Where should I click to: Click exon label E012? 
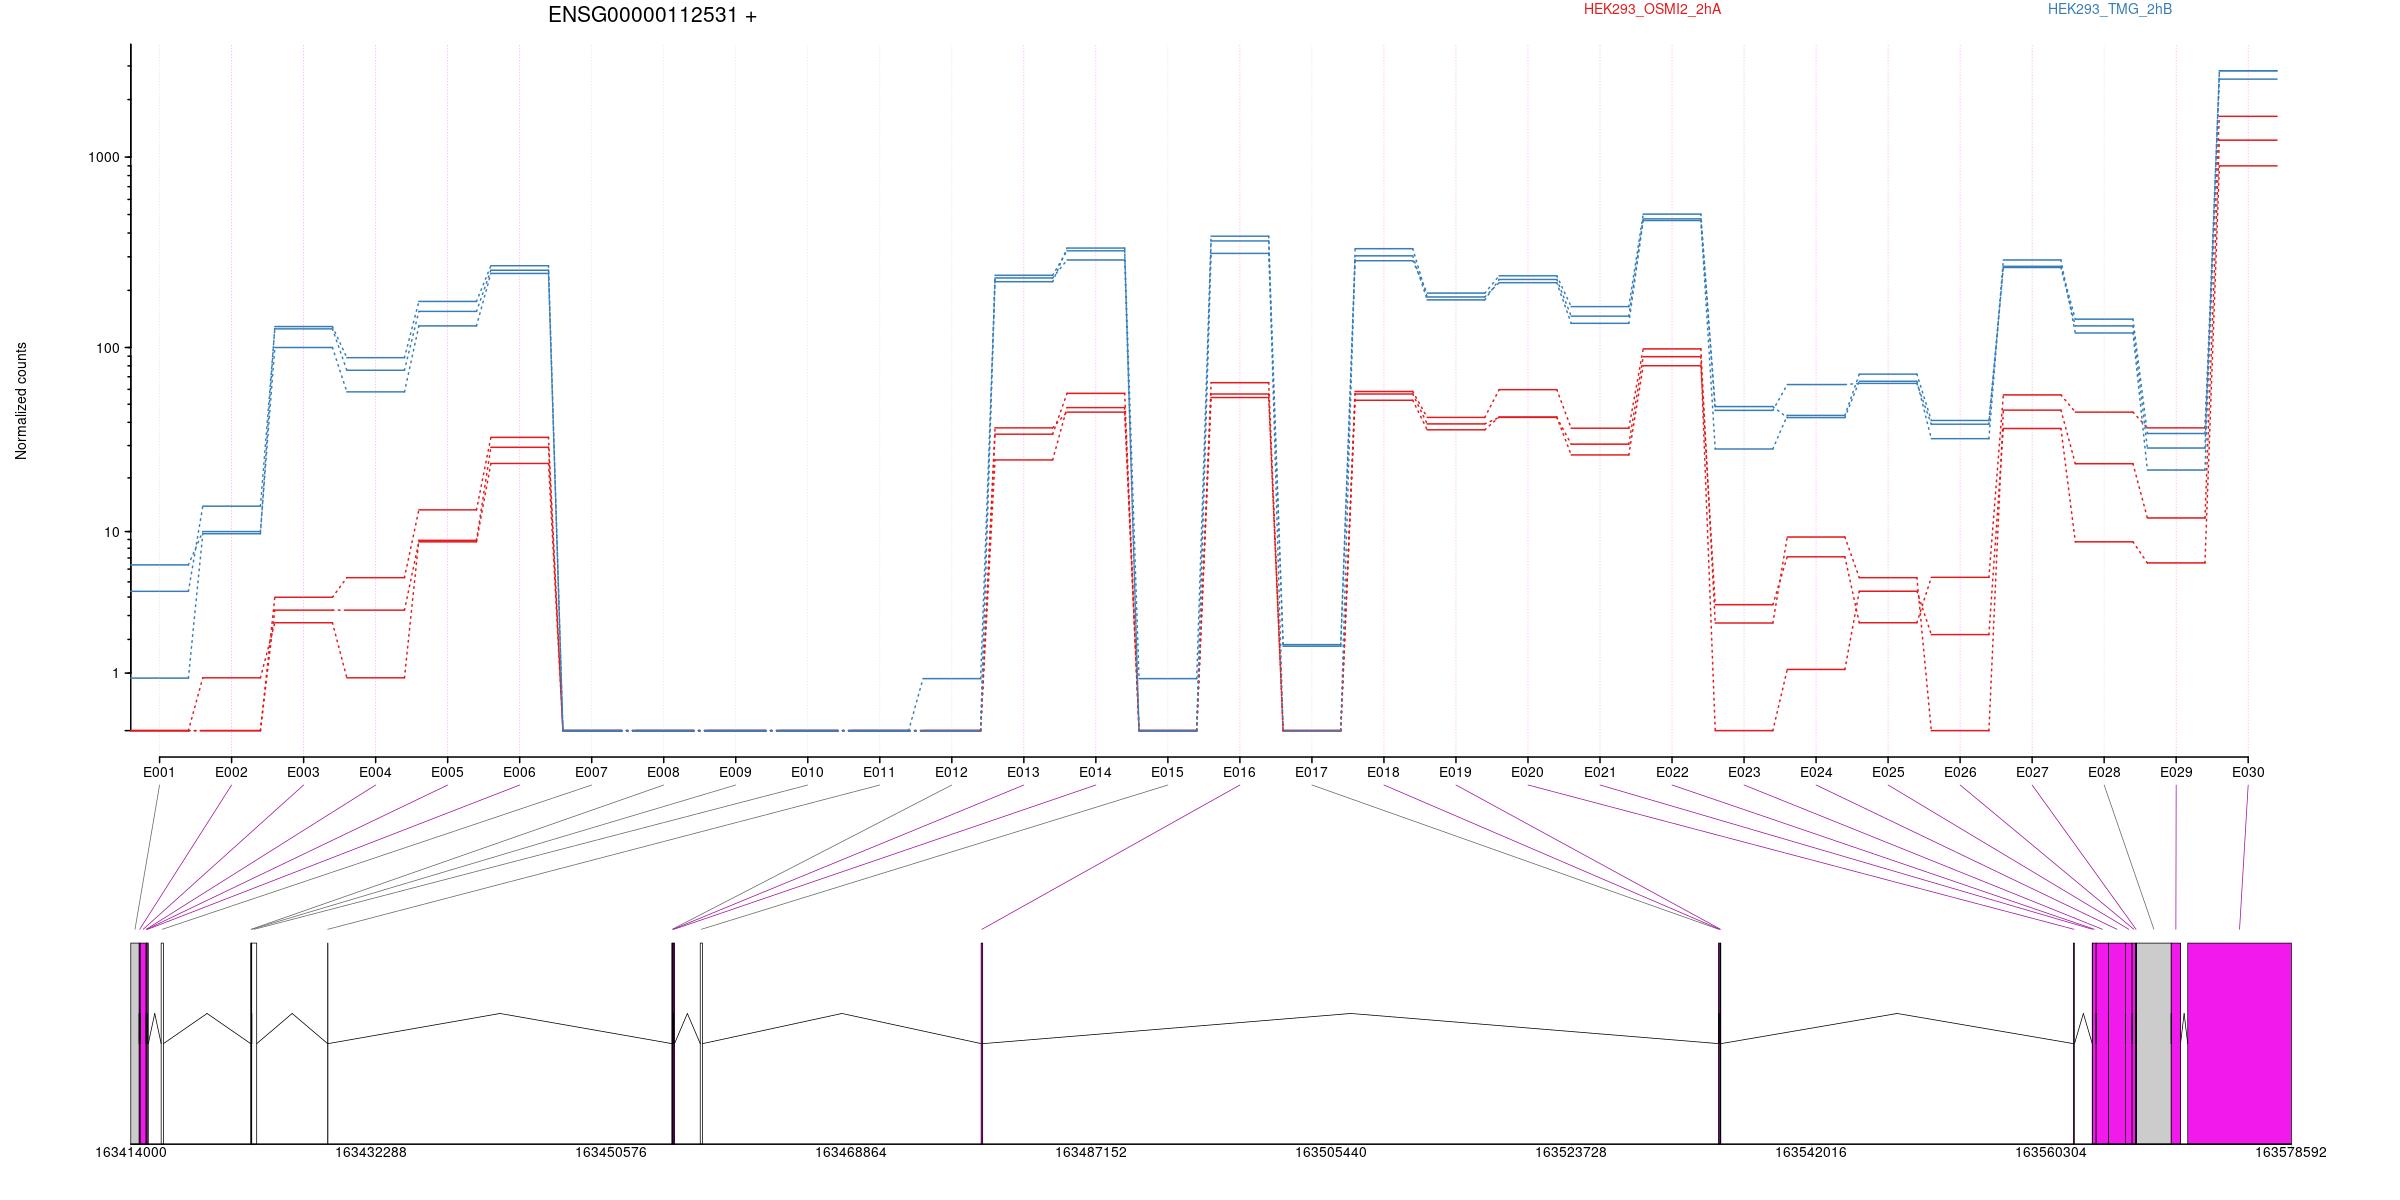[951, 772]
